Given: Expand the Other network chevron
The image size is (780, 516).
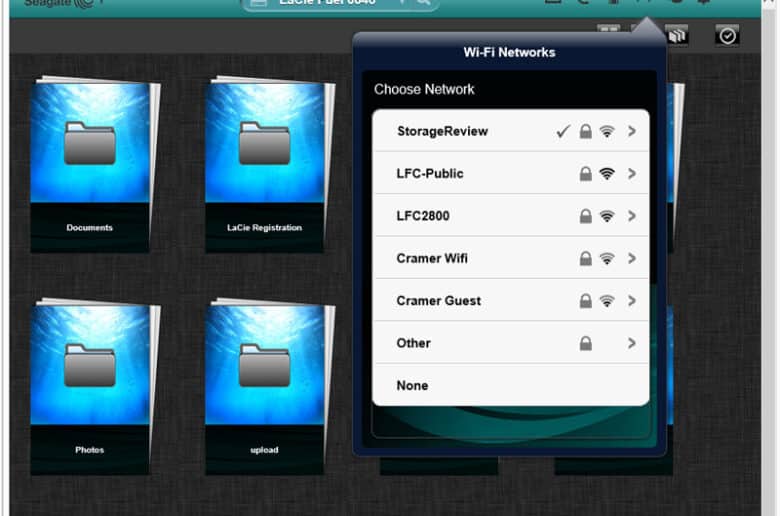Looking at the screenshot, I should [x=632, y=343].
